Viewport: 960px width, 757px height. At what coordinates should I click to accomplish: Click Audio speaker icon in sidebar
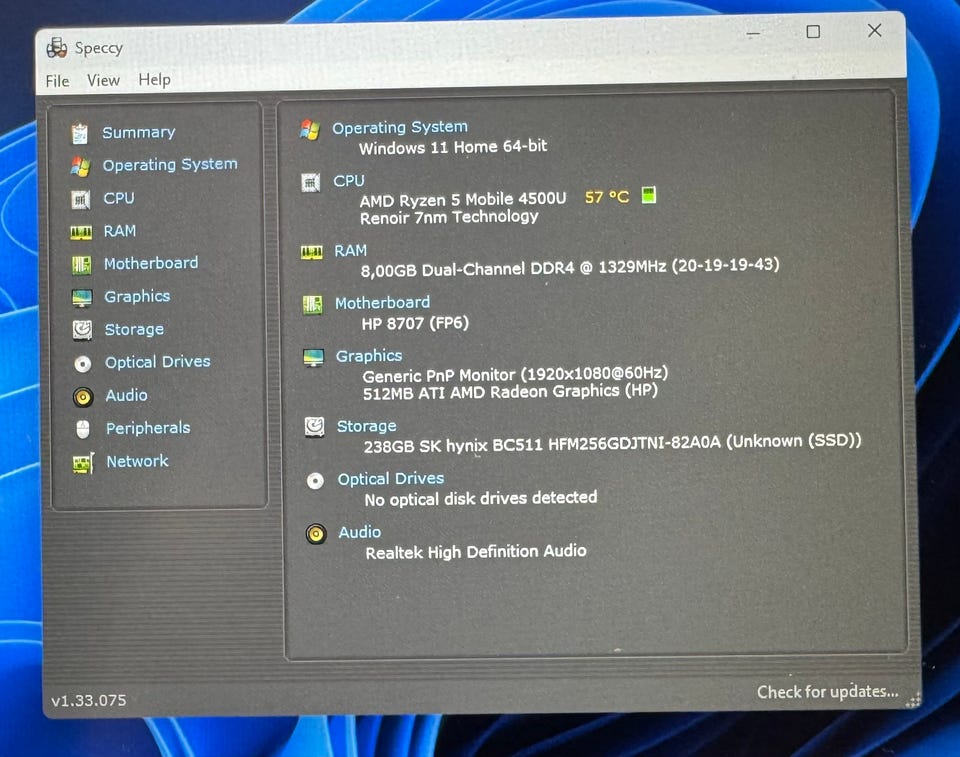click(83, 397)
